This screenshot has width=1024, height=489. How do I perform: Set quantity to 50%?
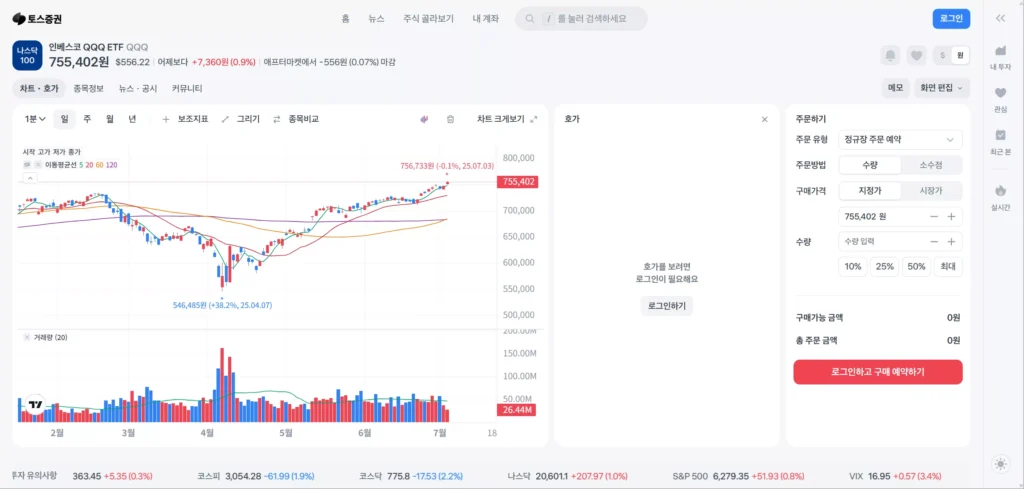coord(916,267)
